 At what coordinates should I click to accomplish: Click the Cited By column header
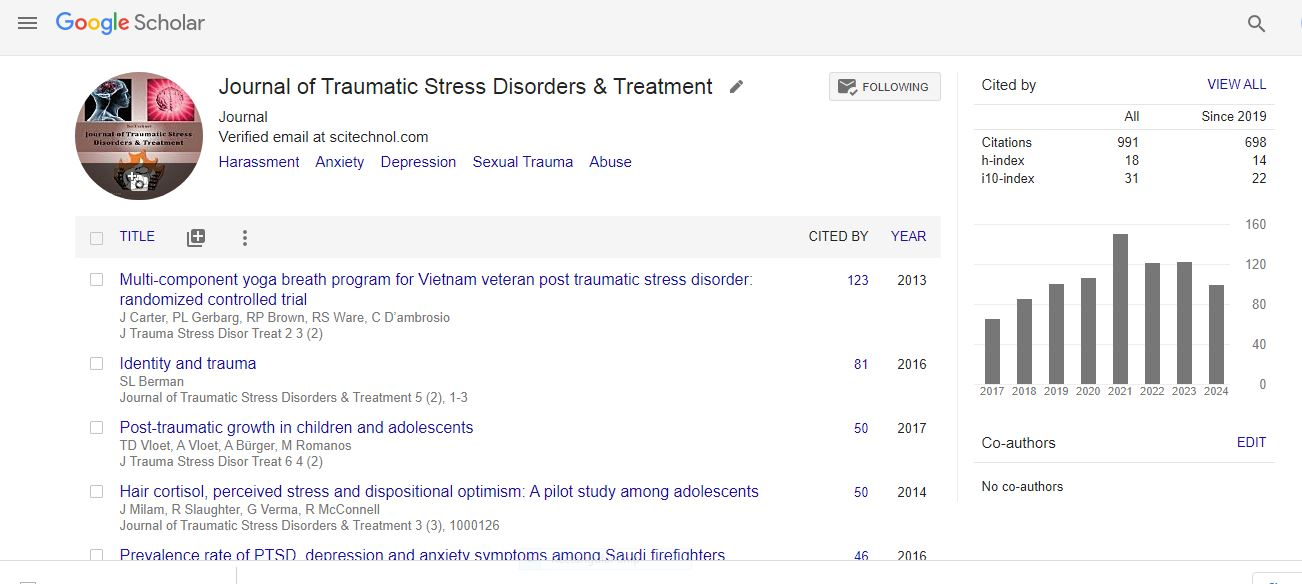[x=838, y=237]
